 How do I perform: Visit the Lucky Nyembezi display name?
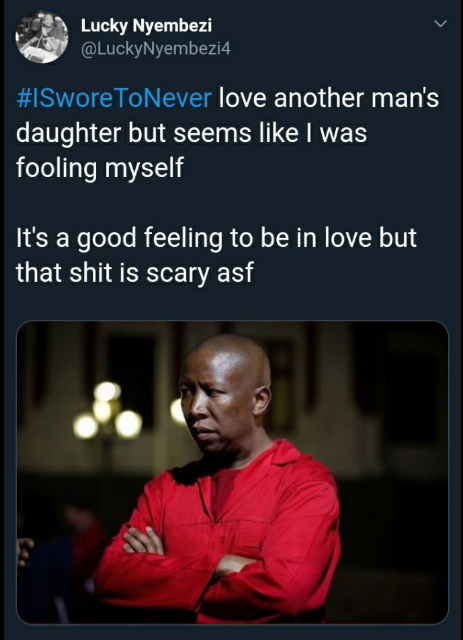(x=146, y=26)
